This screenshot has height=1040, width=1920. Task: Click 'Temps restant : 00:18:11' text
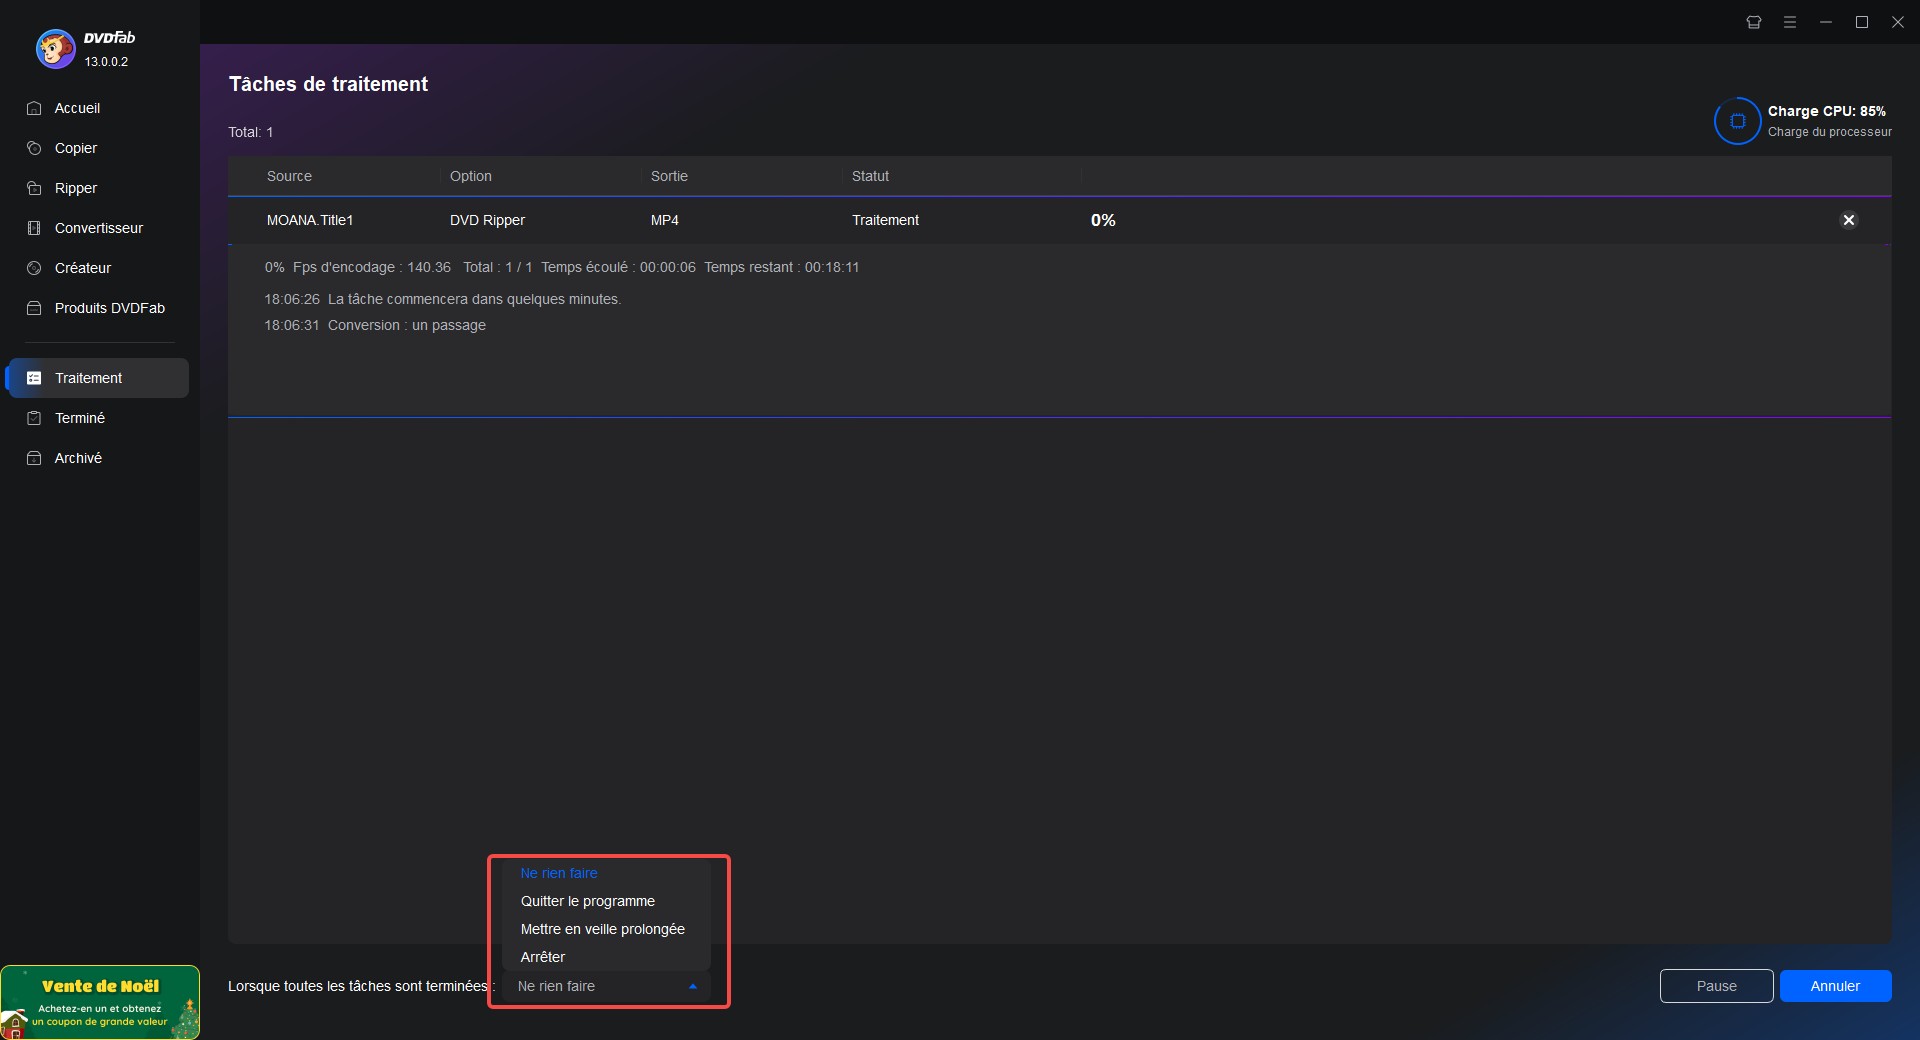(x=781, y=267)
